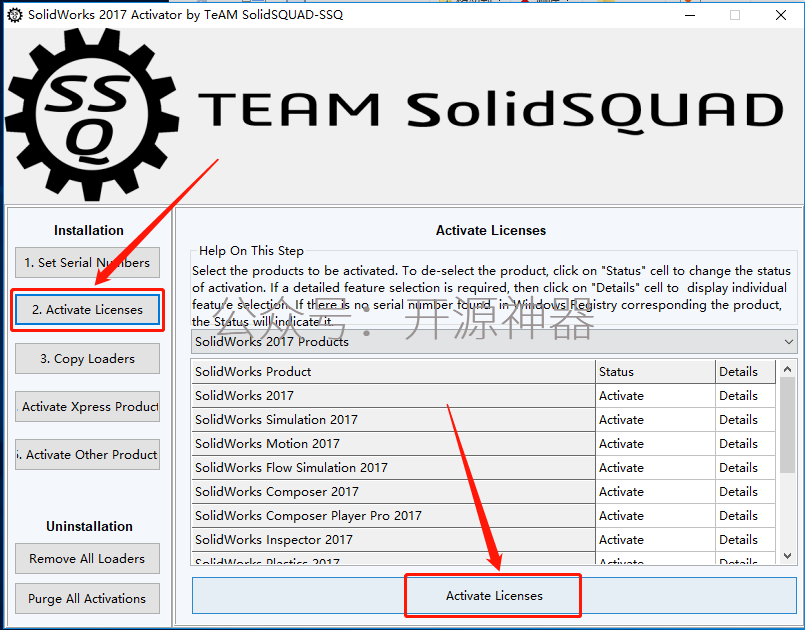Open the 3. Copy Loaders step
This screenshot has width=805, height=630.
87,358
